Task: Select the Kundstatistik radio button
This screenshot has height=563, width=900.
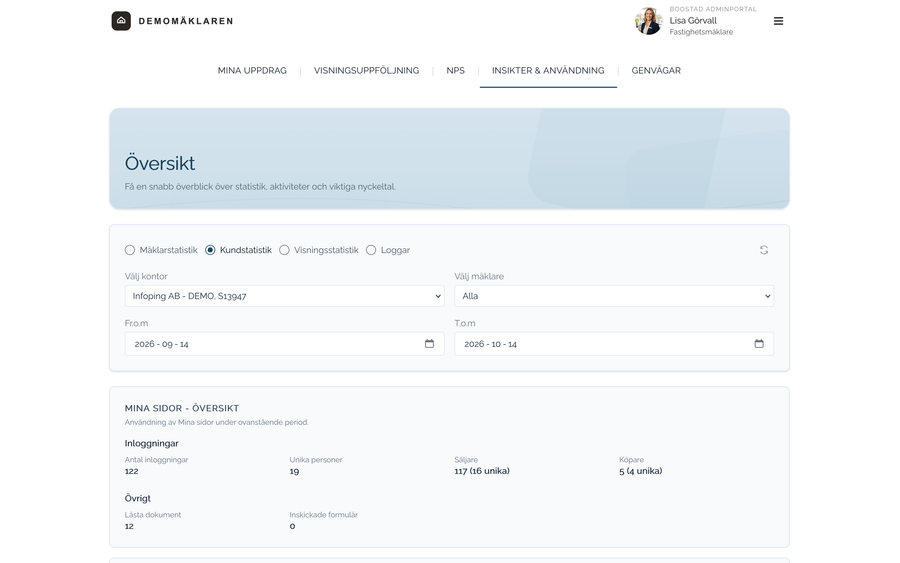Action: click(210, 250)
